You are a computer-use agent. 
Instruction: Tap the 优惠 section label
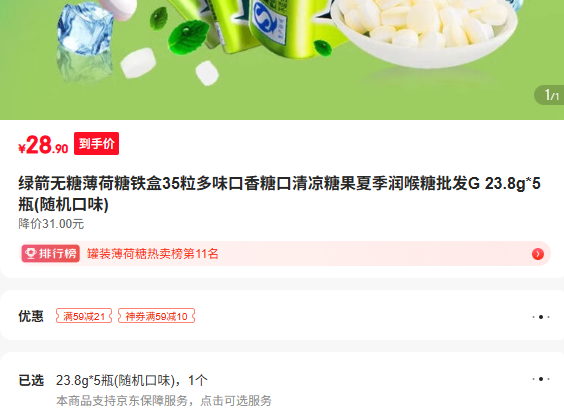(31, 316)
